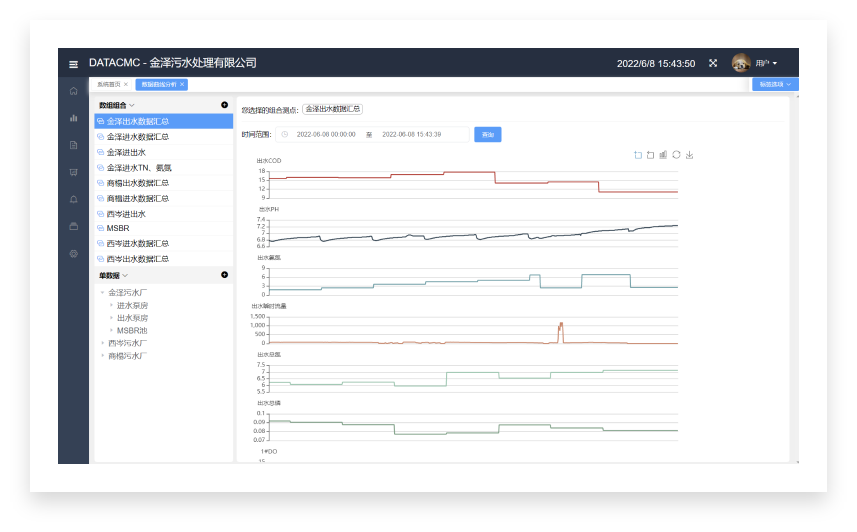This screenshot has height=532, width=857.
Task: Click the 出水PH chart title
Action: pos(268,209)
